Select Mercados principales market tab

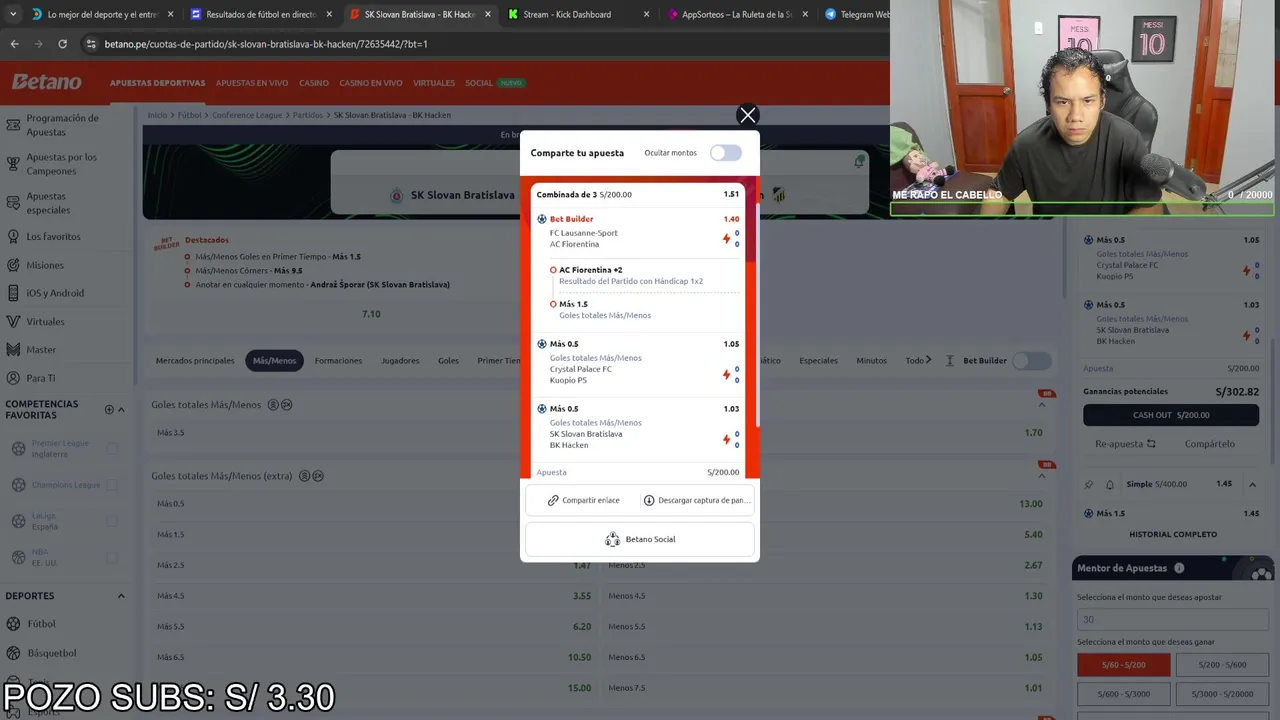(195, 361)
